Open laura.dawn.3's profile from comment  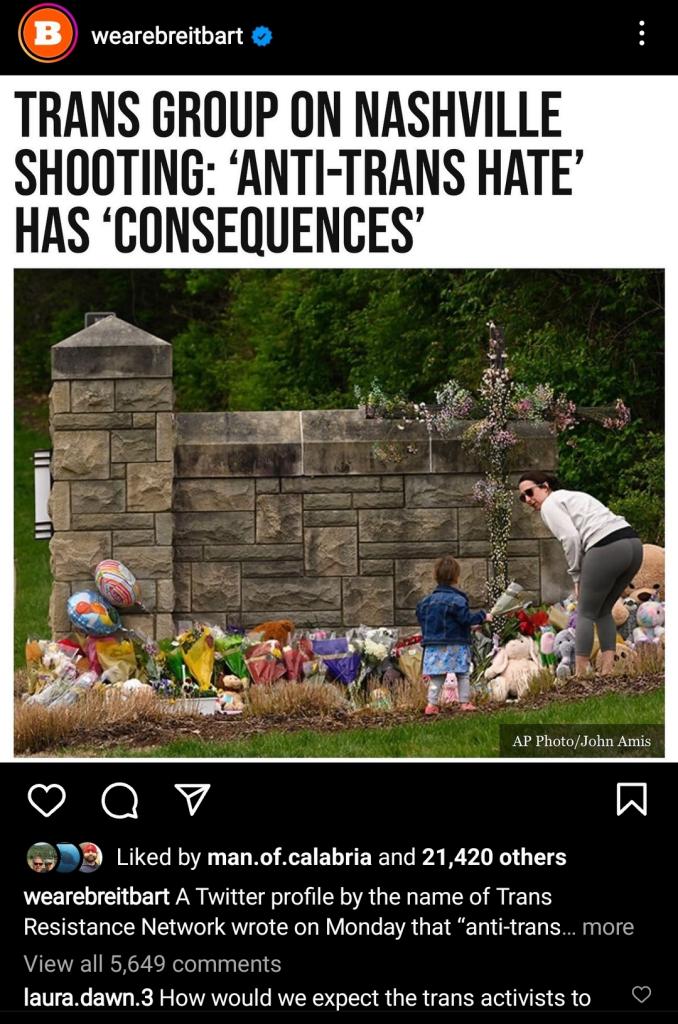(x=88, y=998)
